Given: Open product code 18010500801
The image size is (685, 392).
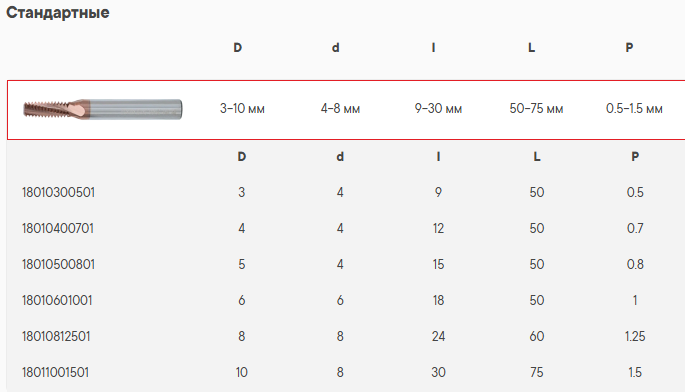Looking at the screenshot, I should [x=59, y=264].
